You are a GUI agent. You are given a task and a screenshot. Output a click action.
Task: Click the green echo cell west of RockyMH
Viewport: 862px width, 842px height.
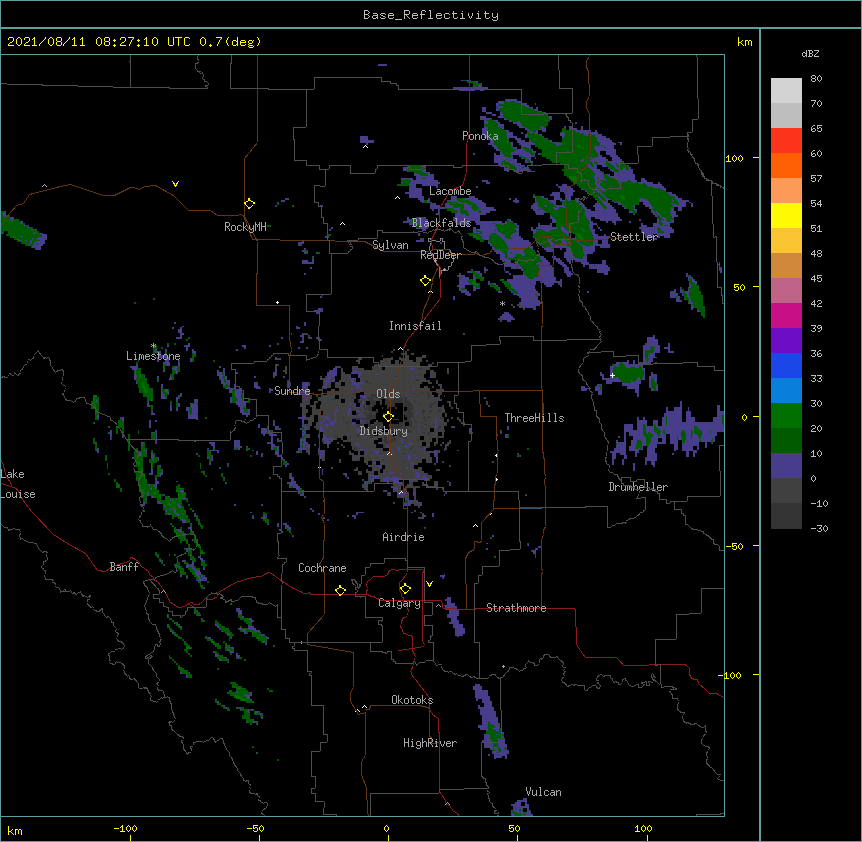click(x=22, y=231)
